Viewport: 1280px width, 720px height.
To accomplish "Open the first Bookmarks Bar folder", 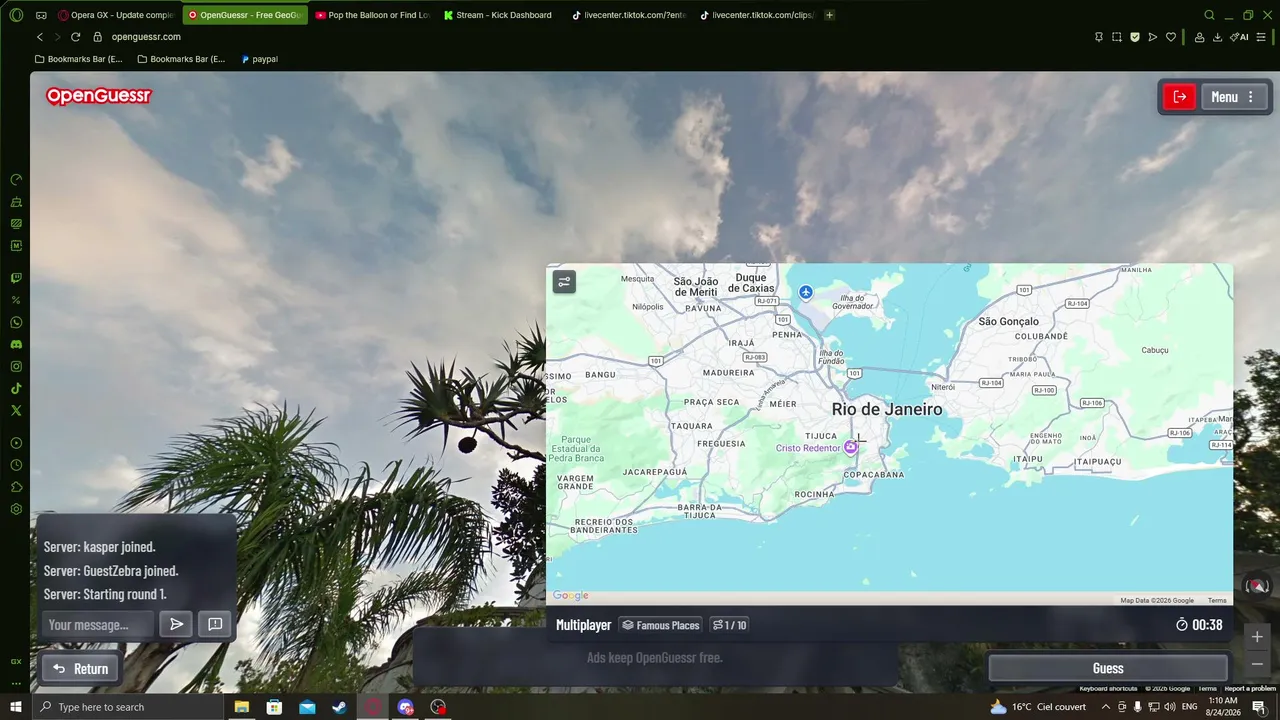I will (78, 59).
